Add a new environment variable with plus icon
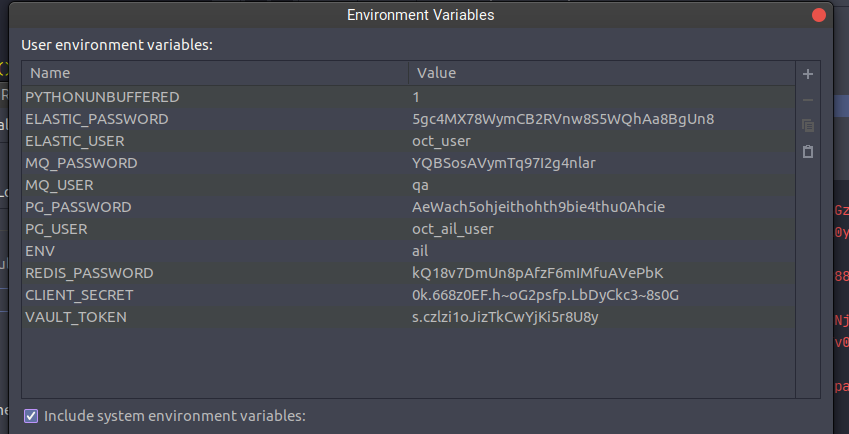Viewport: 849px width, 434px height. pyautogui.click(x=807, y=74)
